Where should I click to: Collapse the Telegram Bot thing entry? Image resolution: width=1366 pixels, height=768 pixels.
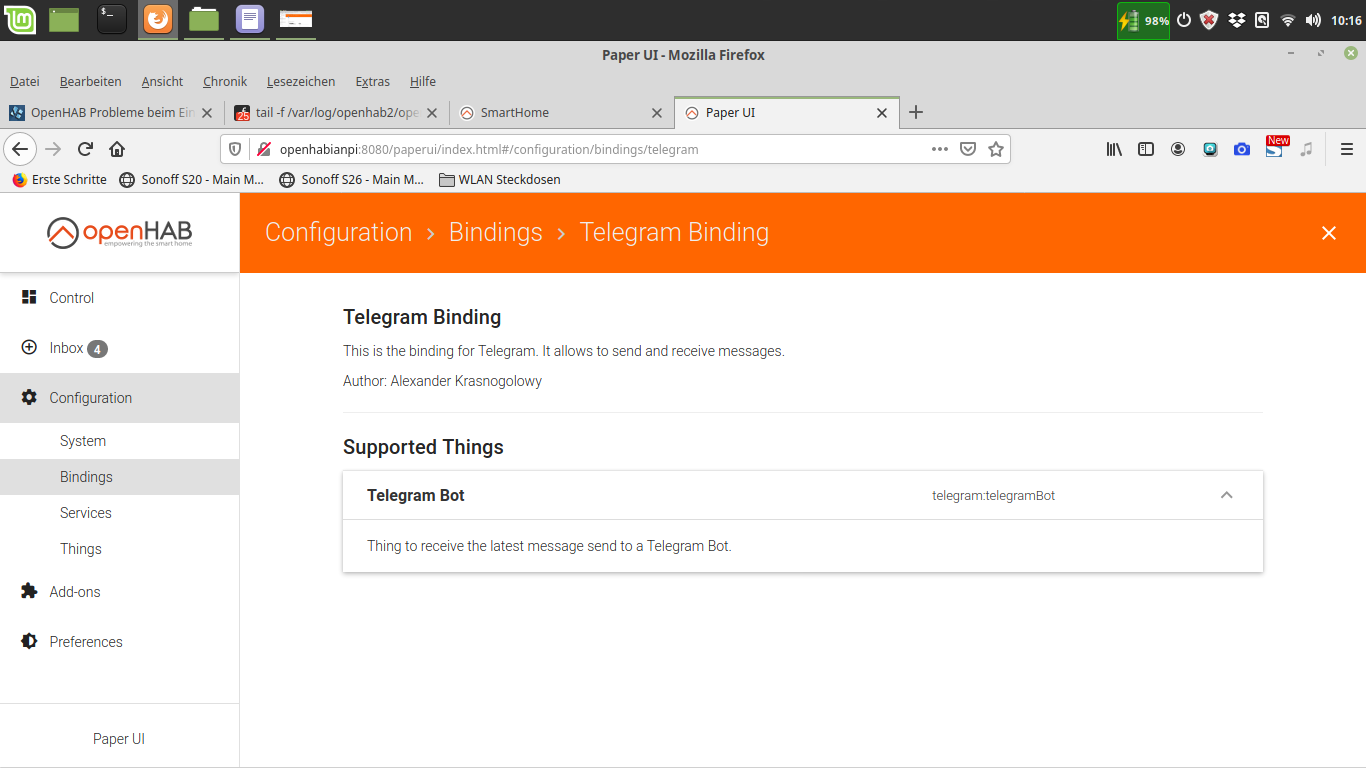pyautogui.click(x=1227, y=495)
